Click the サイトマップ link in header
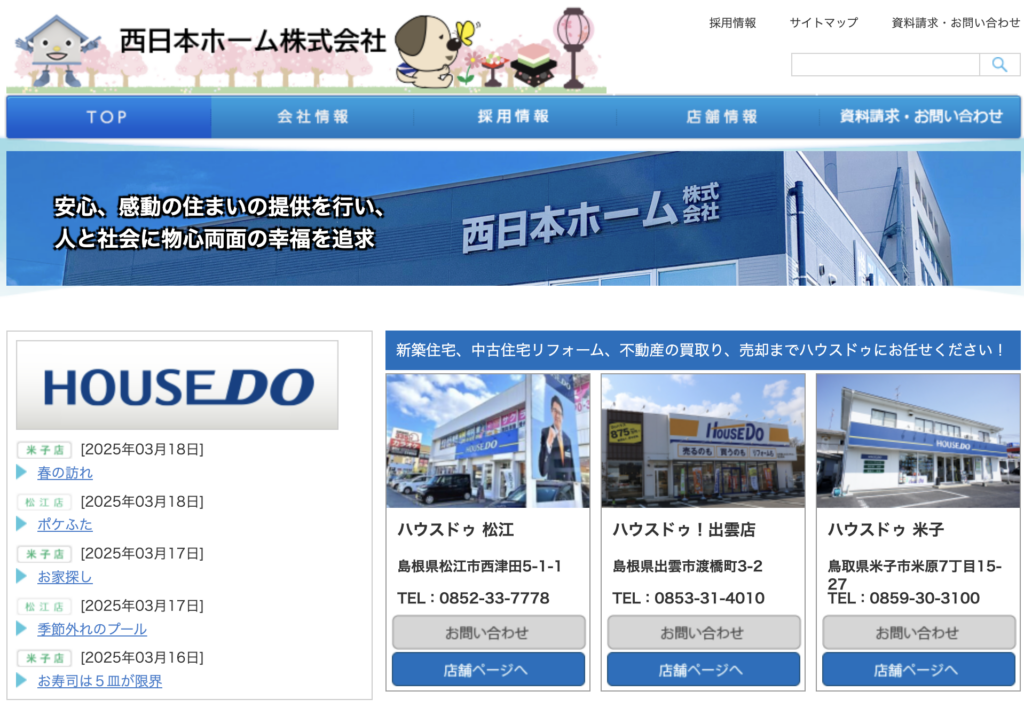 tap(823, 23)
